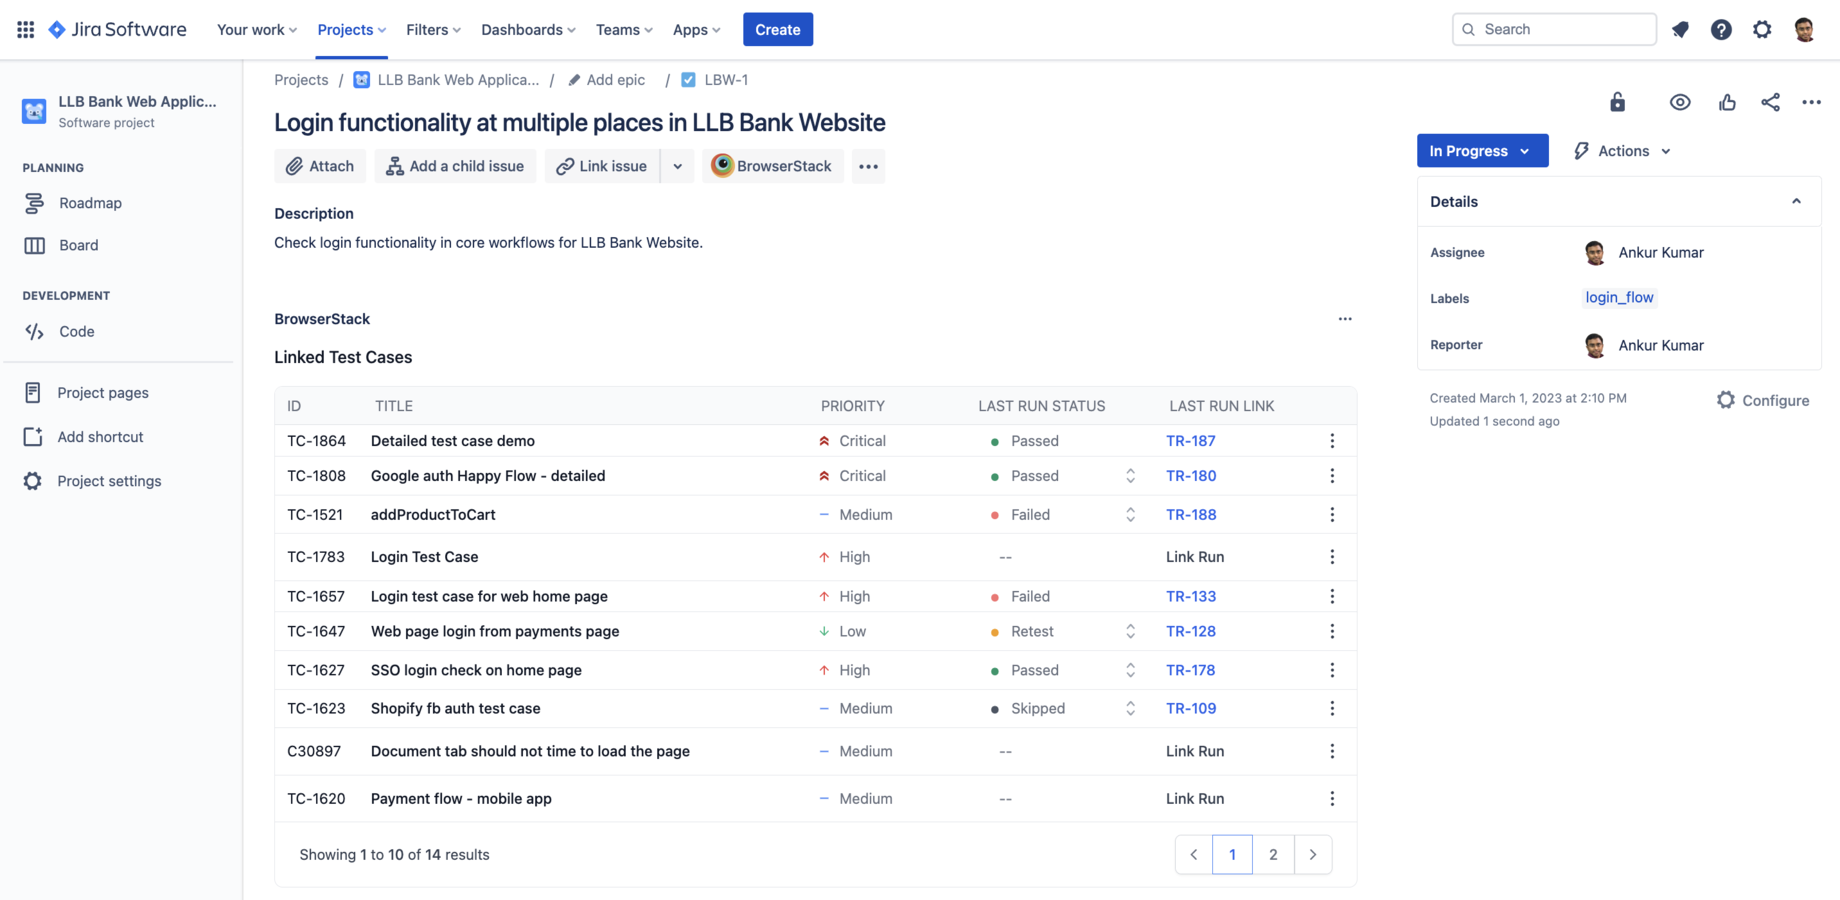
Task: Open Filters menu
Action: (433, 29)
